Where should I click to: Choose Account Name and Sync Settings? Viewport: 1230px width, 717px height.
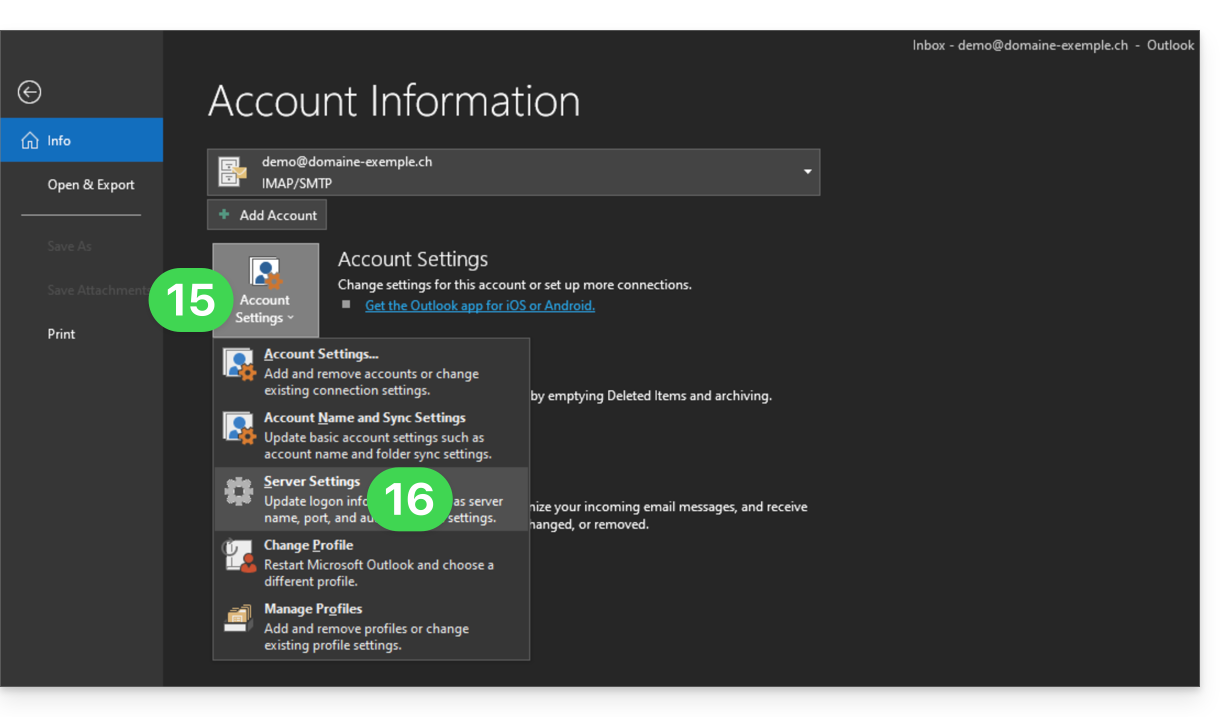371,436
